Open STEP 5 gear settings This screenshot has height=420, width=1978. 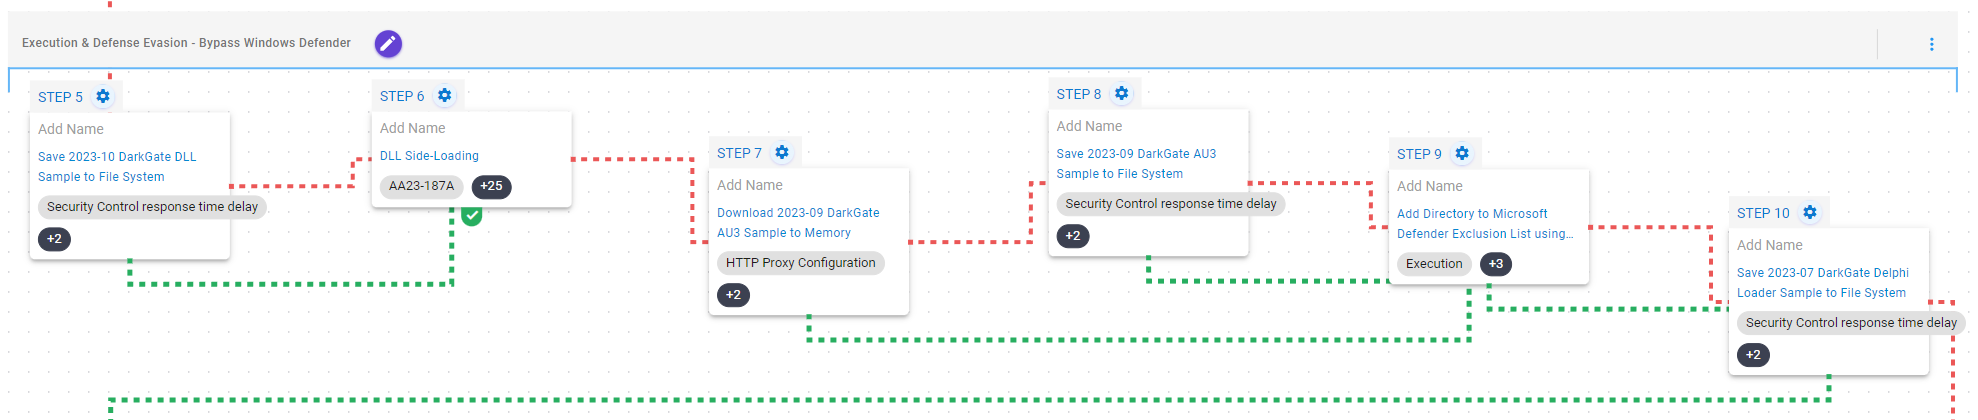tap(103, 97)
